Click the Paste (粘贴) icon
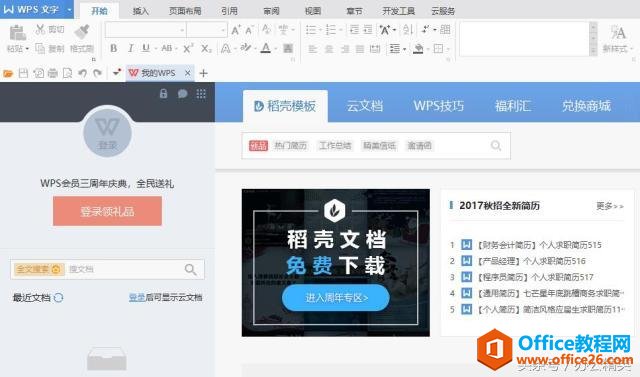 click(x=18, y=33)
